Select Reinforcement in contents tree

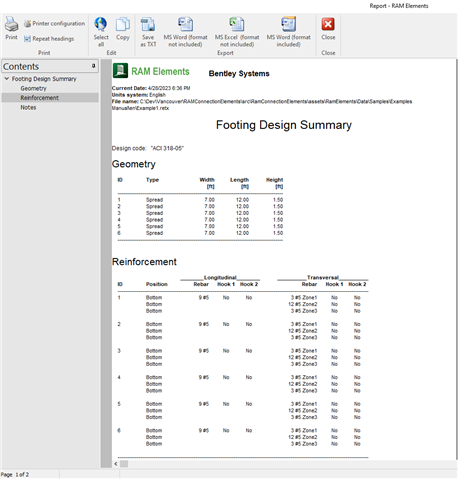point(39,98)
